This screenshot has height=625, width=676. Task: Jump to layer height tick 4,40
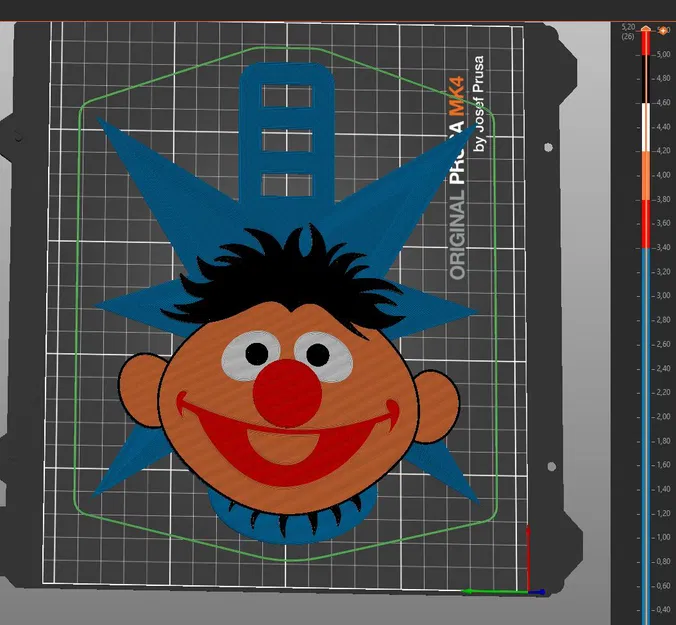coord(664,127)
